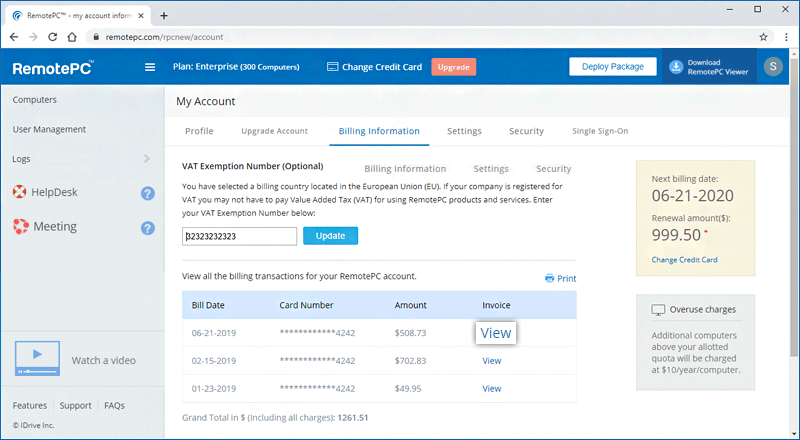Image resolution: width=800 pixels, height=440 pixels.
Task: Click Change Credit Card under renewal amount
Action: 684,260
